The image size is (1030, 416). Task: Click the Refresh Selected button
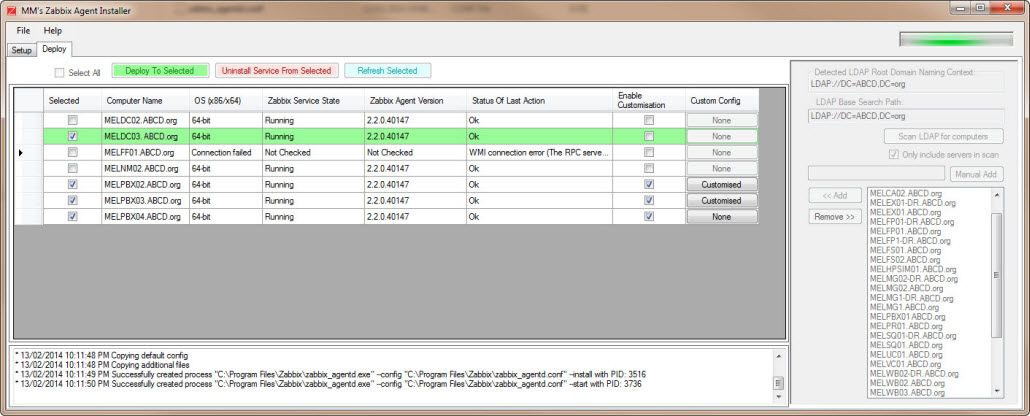388,71
